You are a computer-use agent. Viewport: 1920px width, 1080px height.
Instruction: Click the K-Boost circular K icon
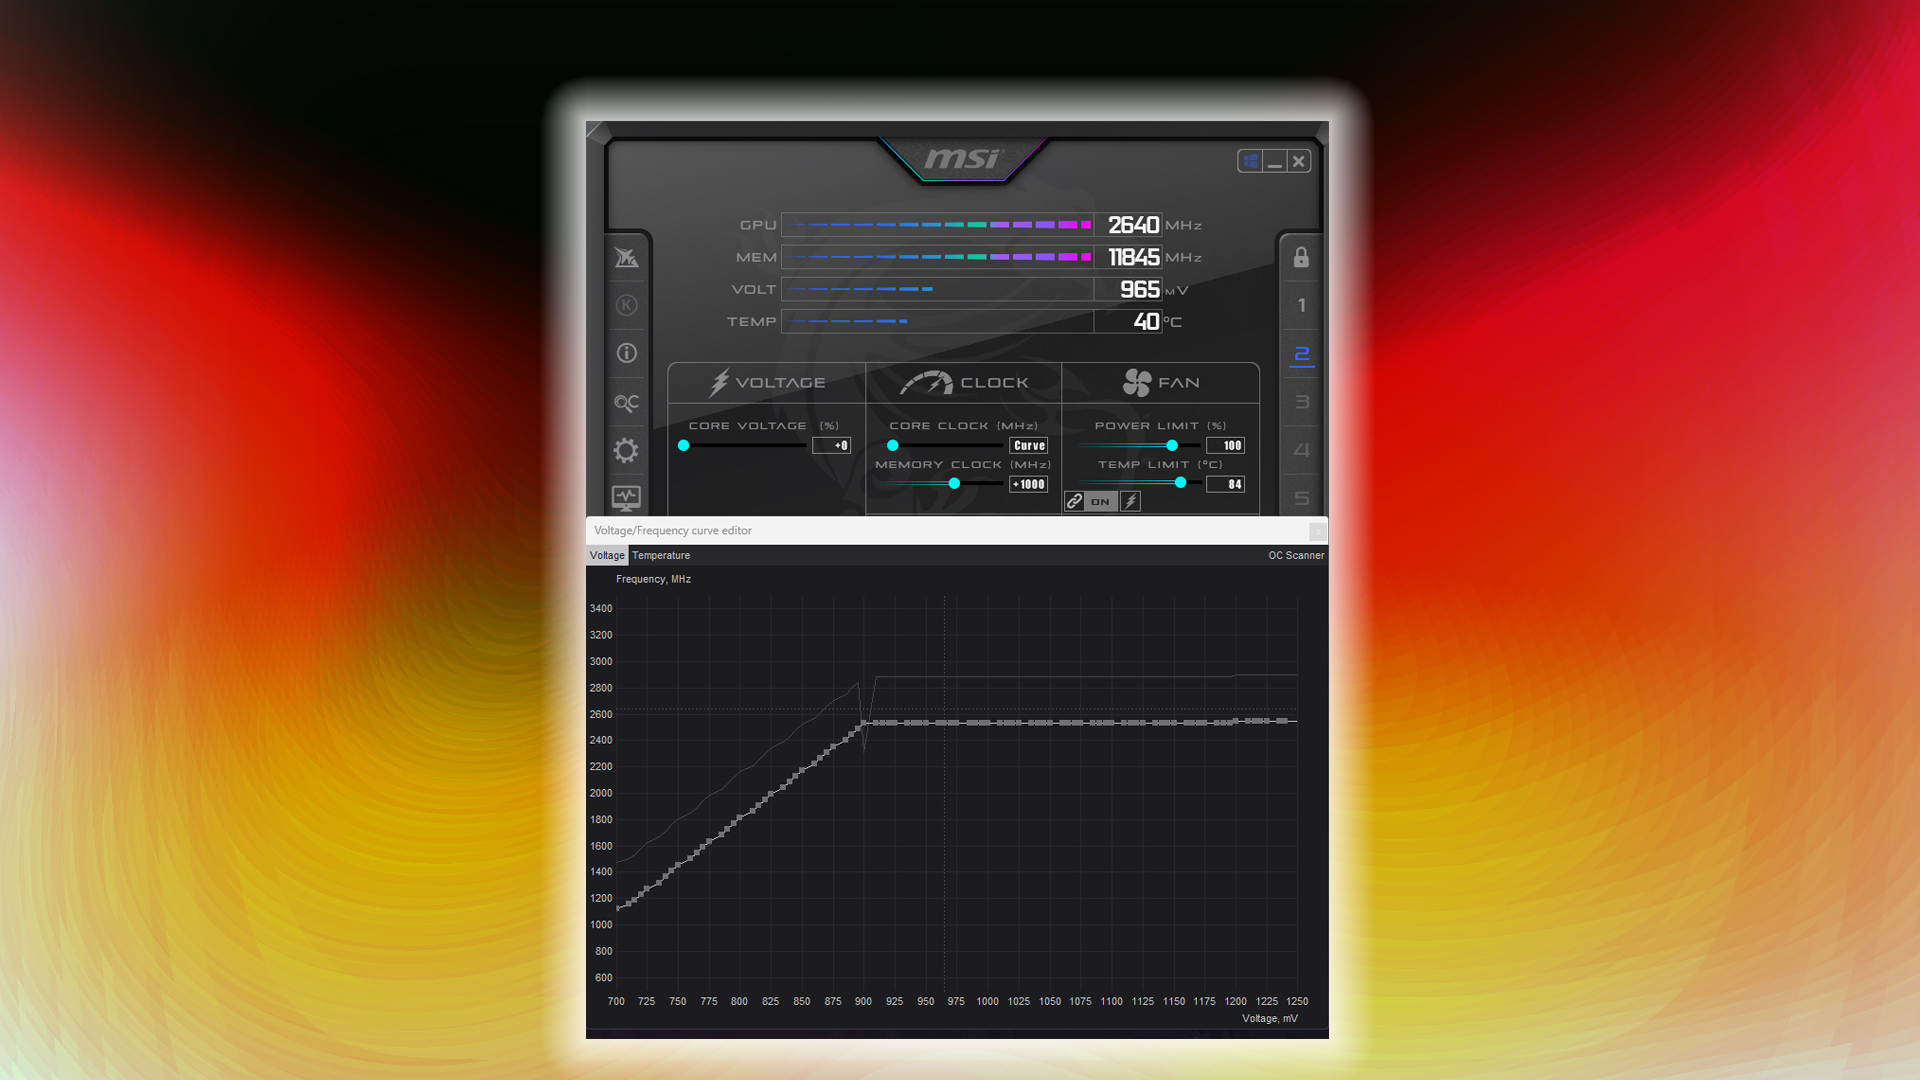pyautogui.click(x=626, y=305)
